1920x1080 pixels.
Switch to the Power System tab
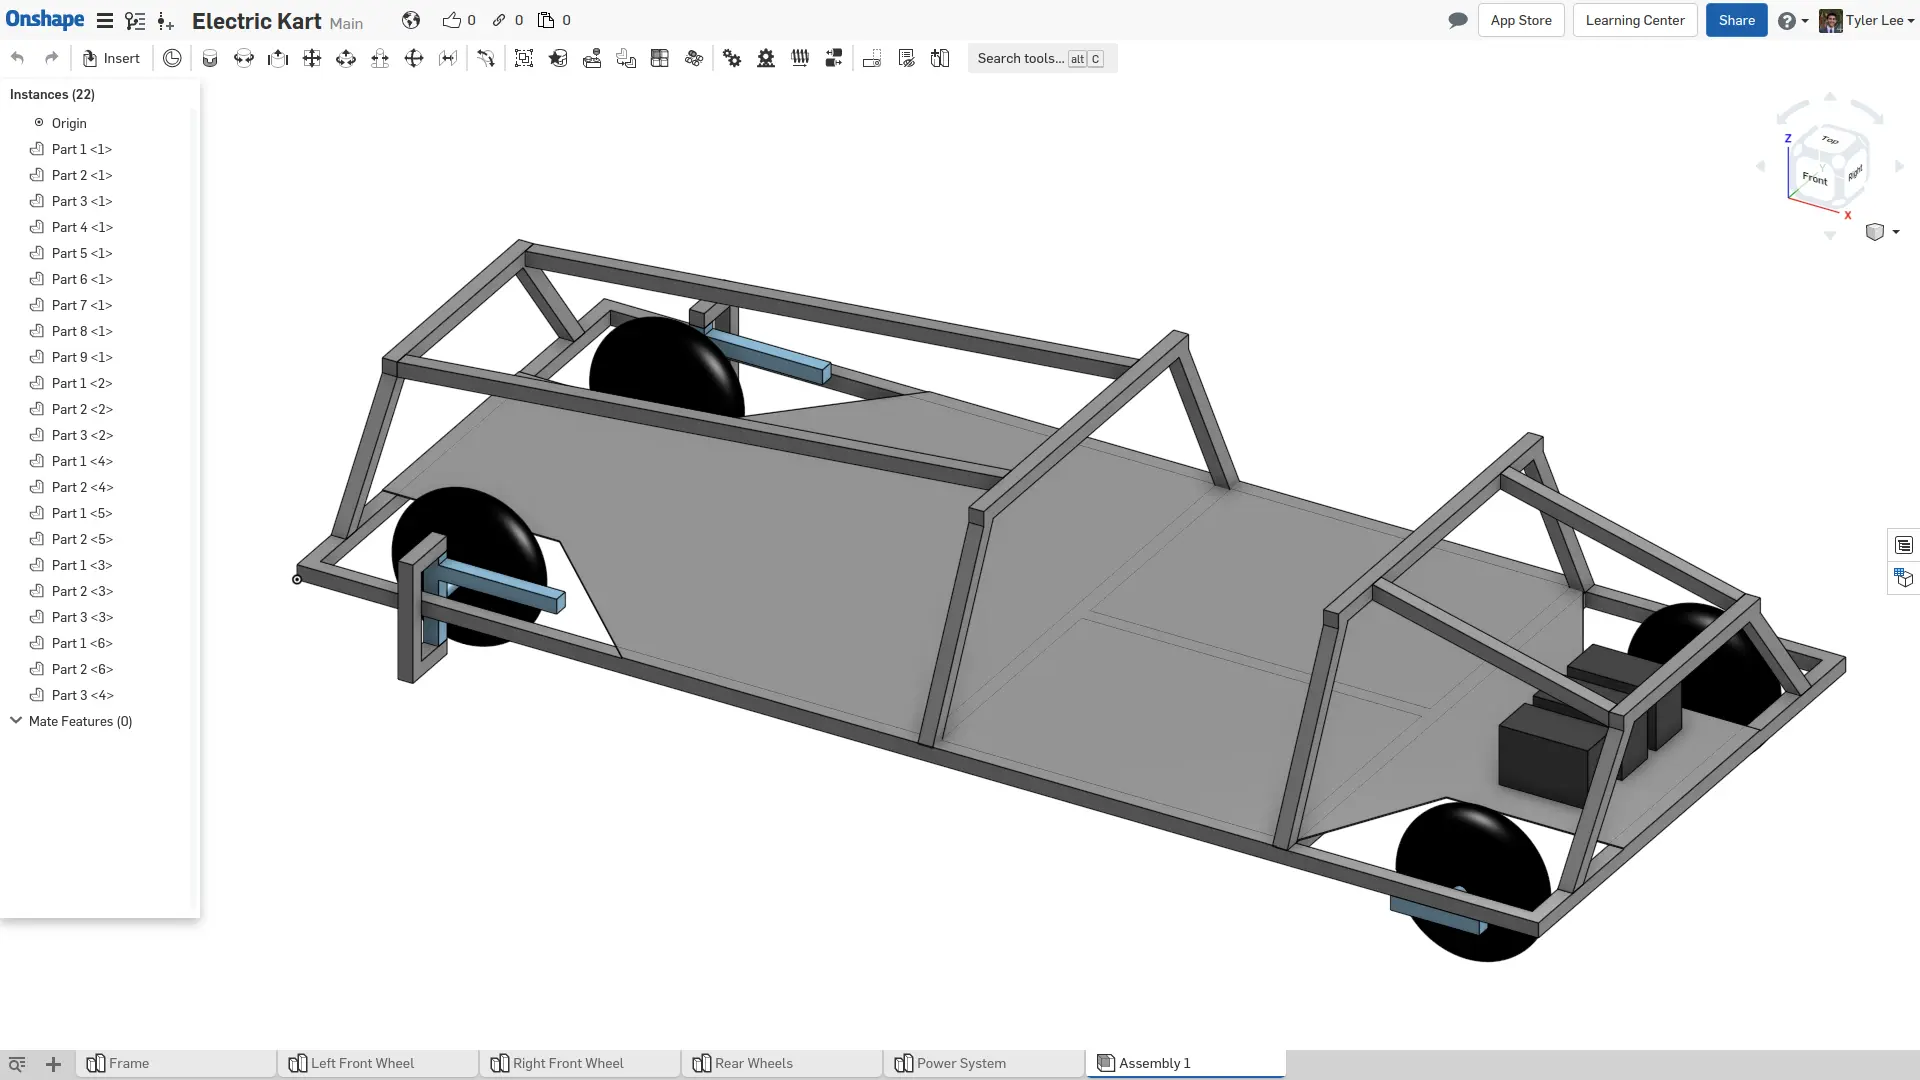pos(960,1063)
